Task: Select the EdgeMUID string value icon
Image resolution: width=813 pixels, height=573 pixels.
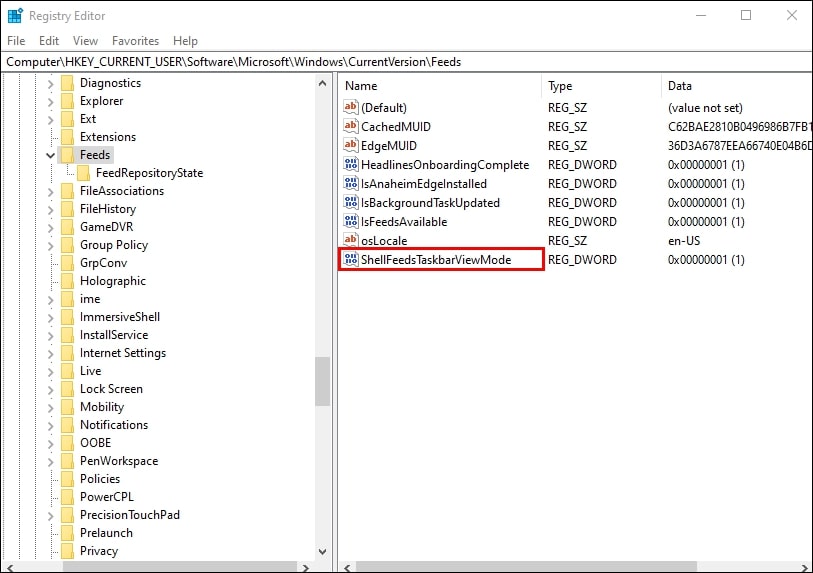Action: (351, 145)
